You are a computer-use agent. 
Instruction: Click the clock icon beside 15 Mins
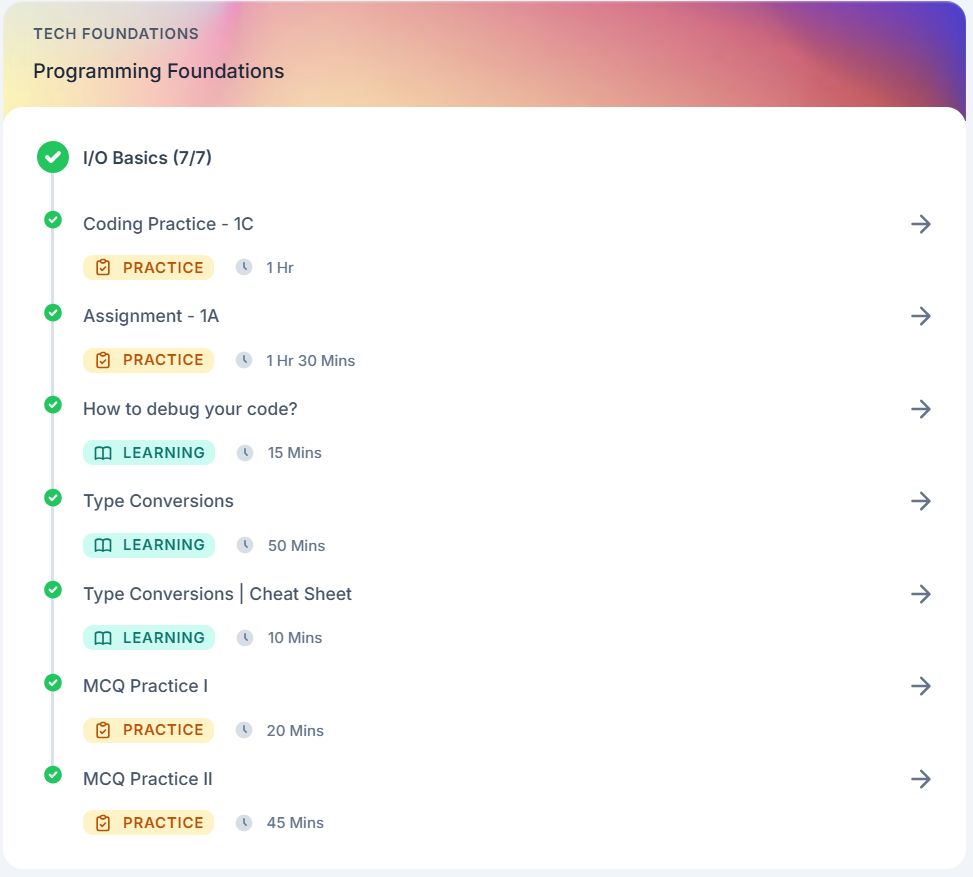click(x=245, y=453)
